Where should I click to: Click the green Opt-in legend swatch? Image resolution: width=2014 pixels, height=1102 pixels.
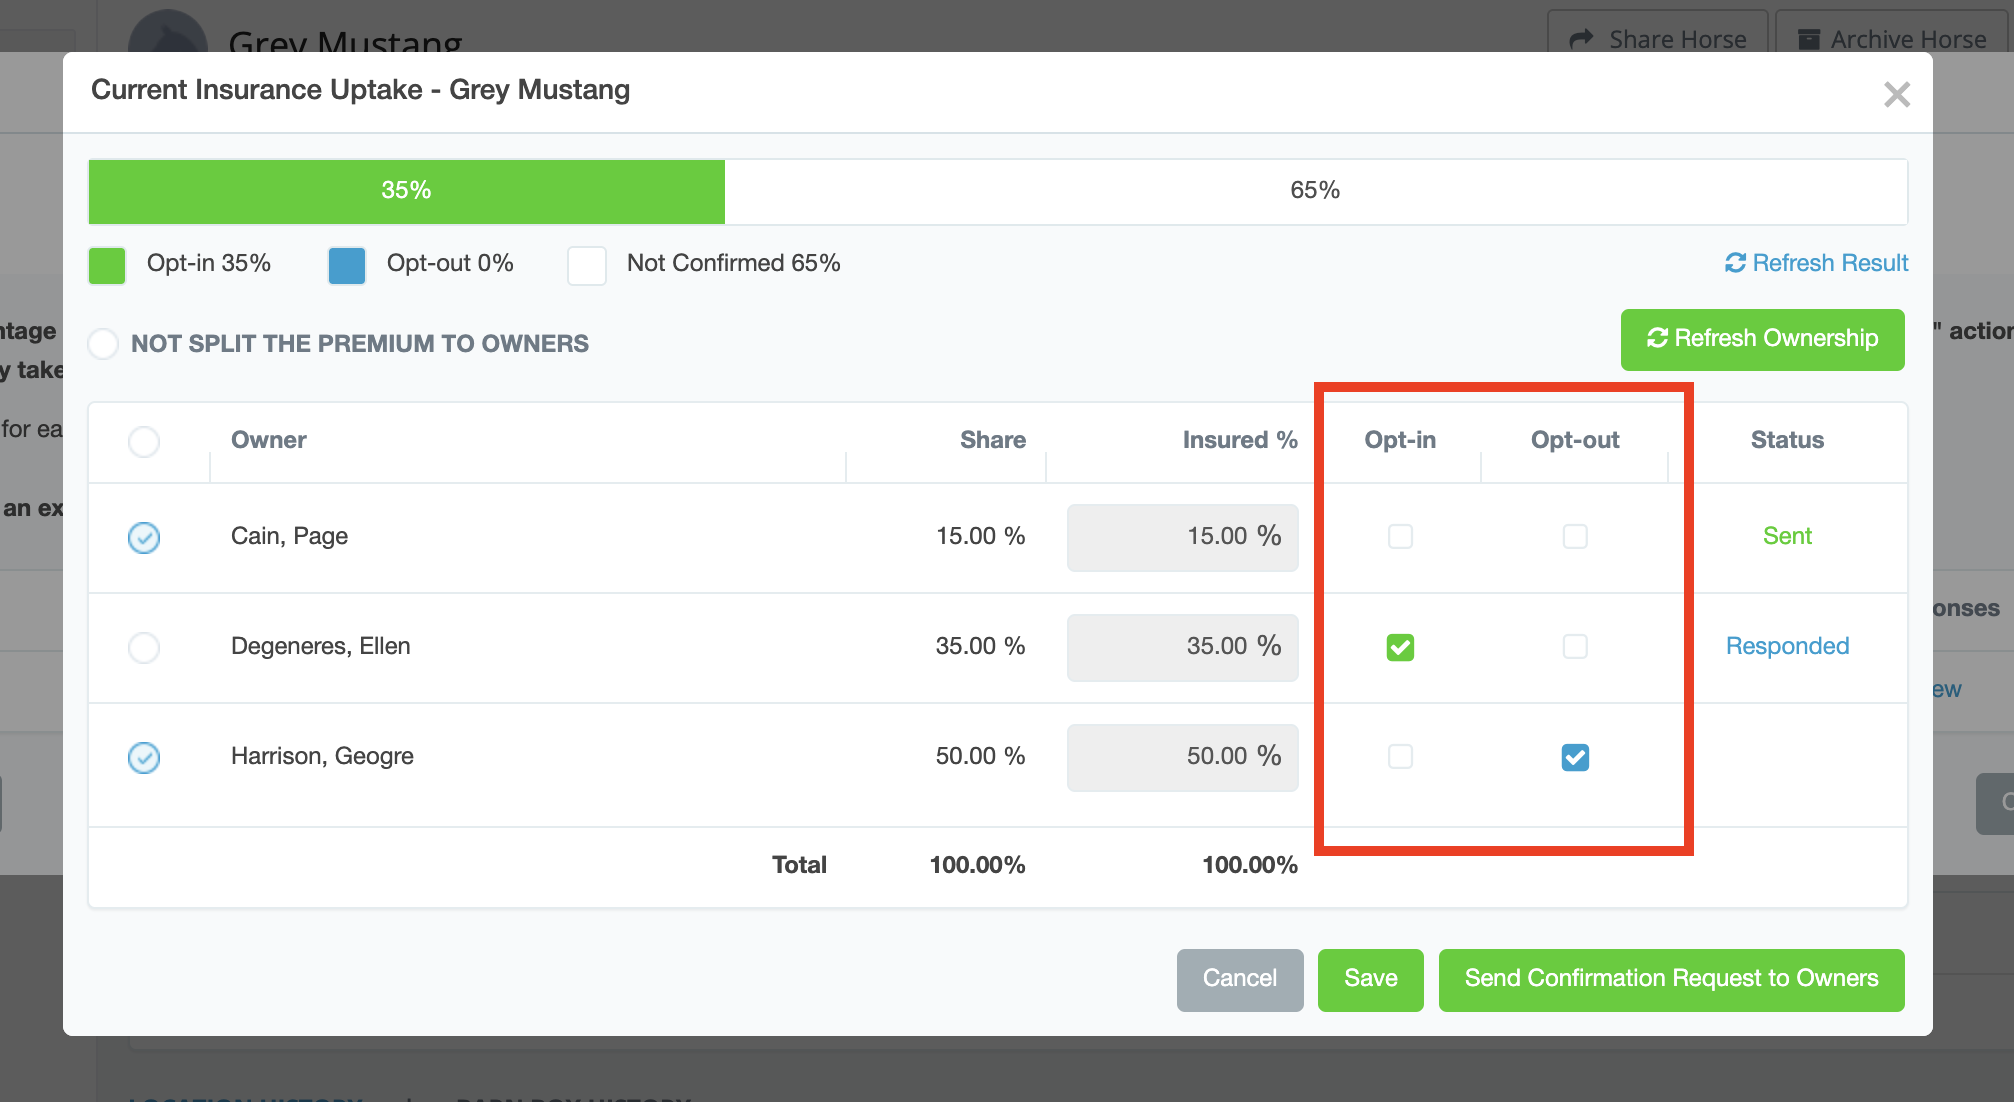107,265
